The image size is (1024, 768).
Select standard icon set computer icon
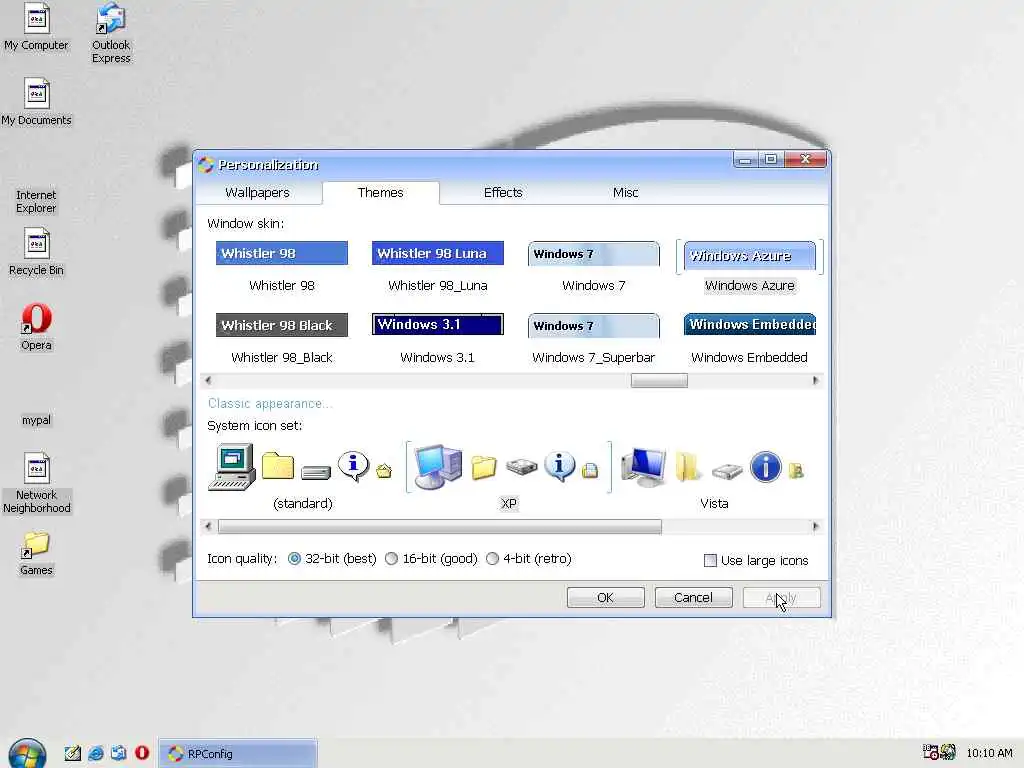click(231, 467)
